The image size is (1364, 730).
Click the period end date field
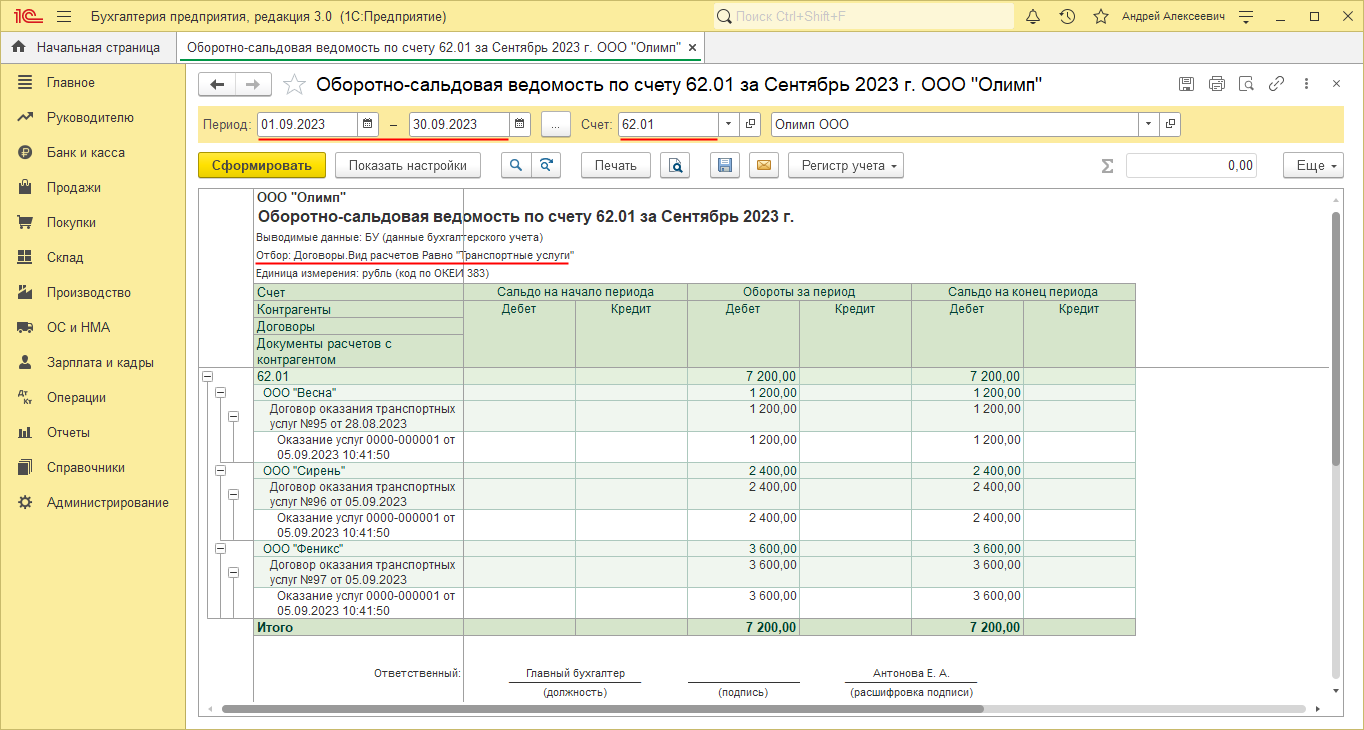[459, 124]
